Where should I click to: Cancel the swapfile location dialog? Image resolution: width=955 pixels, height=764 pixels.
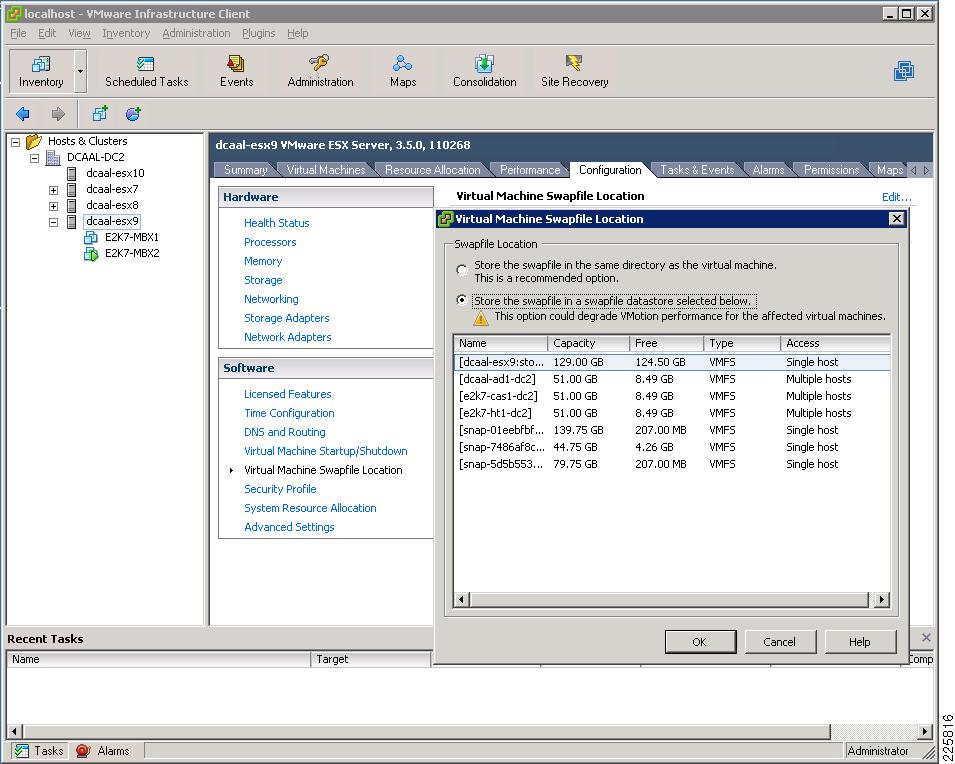[780, 642]
